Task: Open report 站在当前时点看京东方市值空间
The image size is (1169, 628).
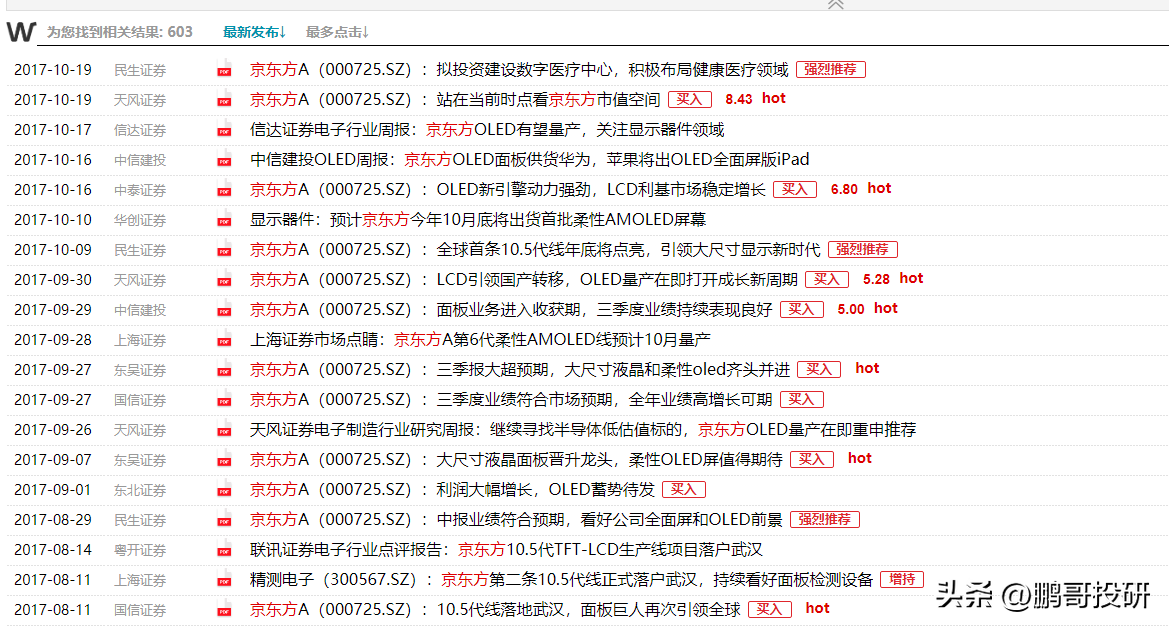Action: click(455, 100)
